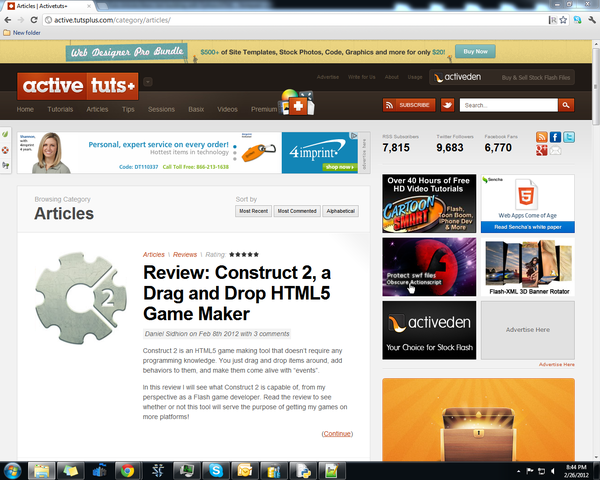This screenshot has width=600, height=480.
Task: Open the New folder bookmark
Action: tap(22, 33)
